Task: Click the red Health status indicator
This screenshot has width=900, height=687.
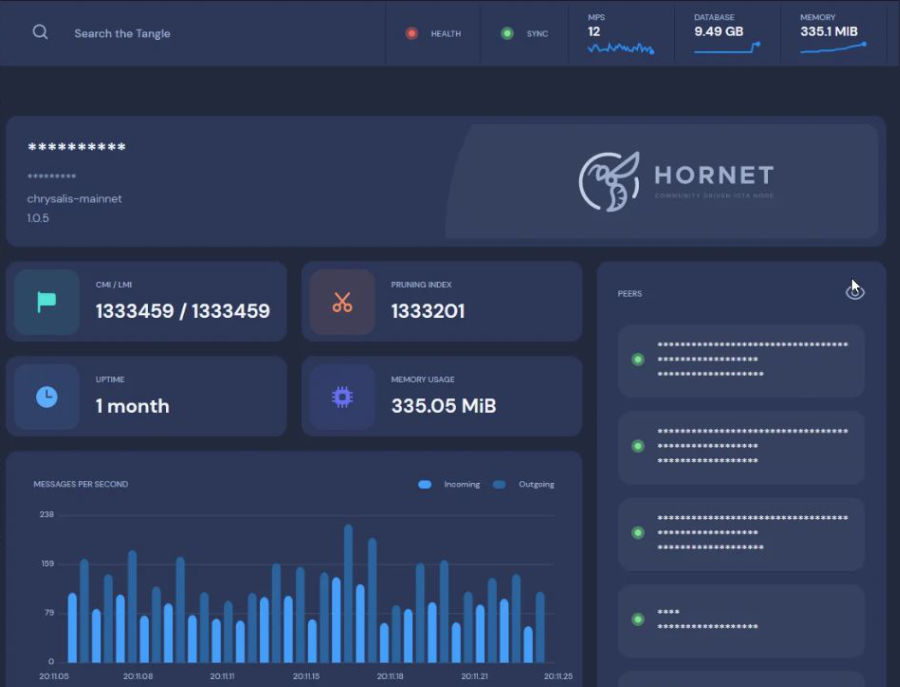Action: (411, 33)
